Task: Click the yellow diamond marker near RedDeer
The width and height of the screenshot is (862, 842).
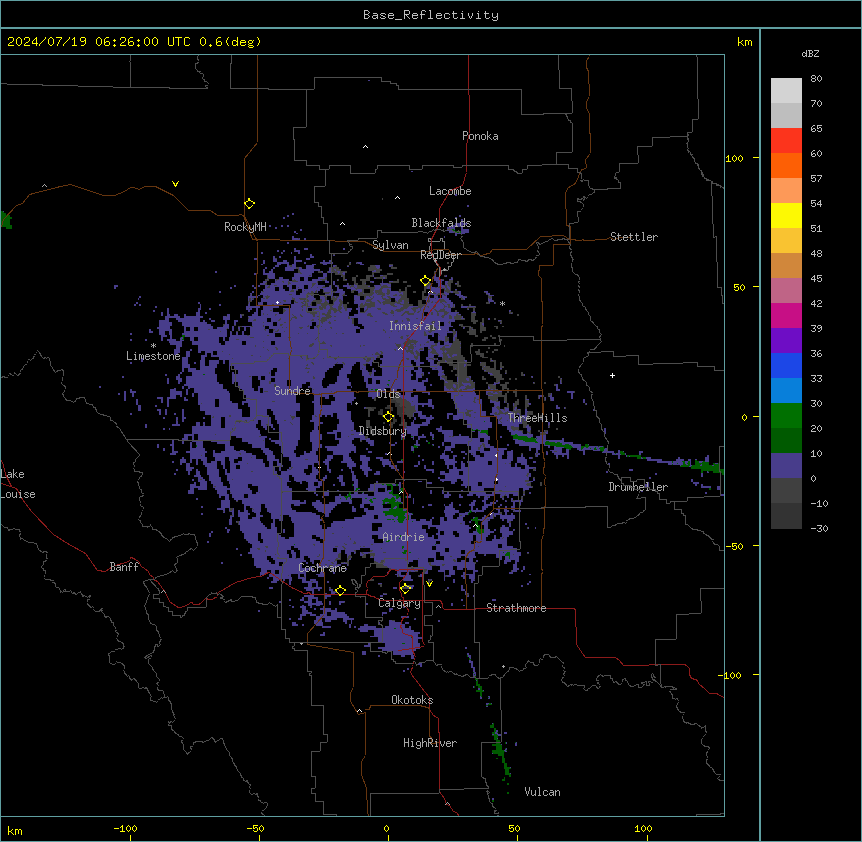Action: [x=426, y=281]
